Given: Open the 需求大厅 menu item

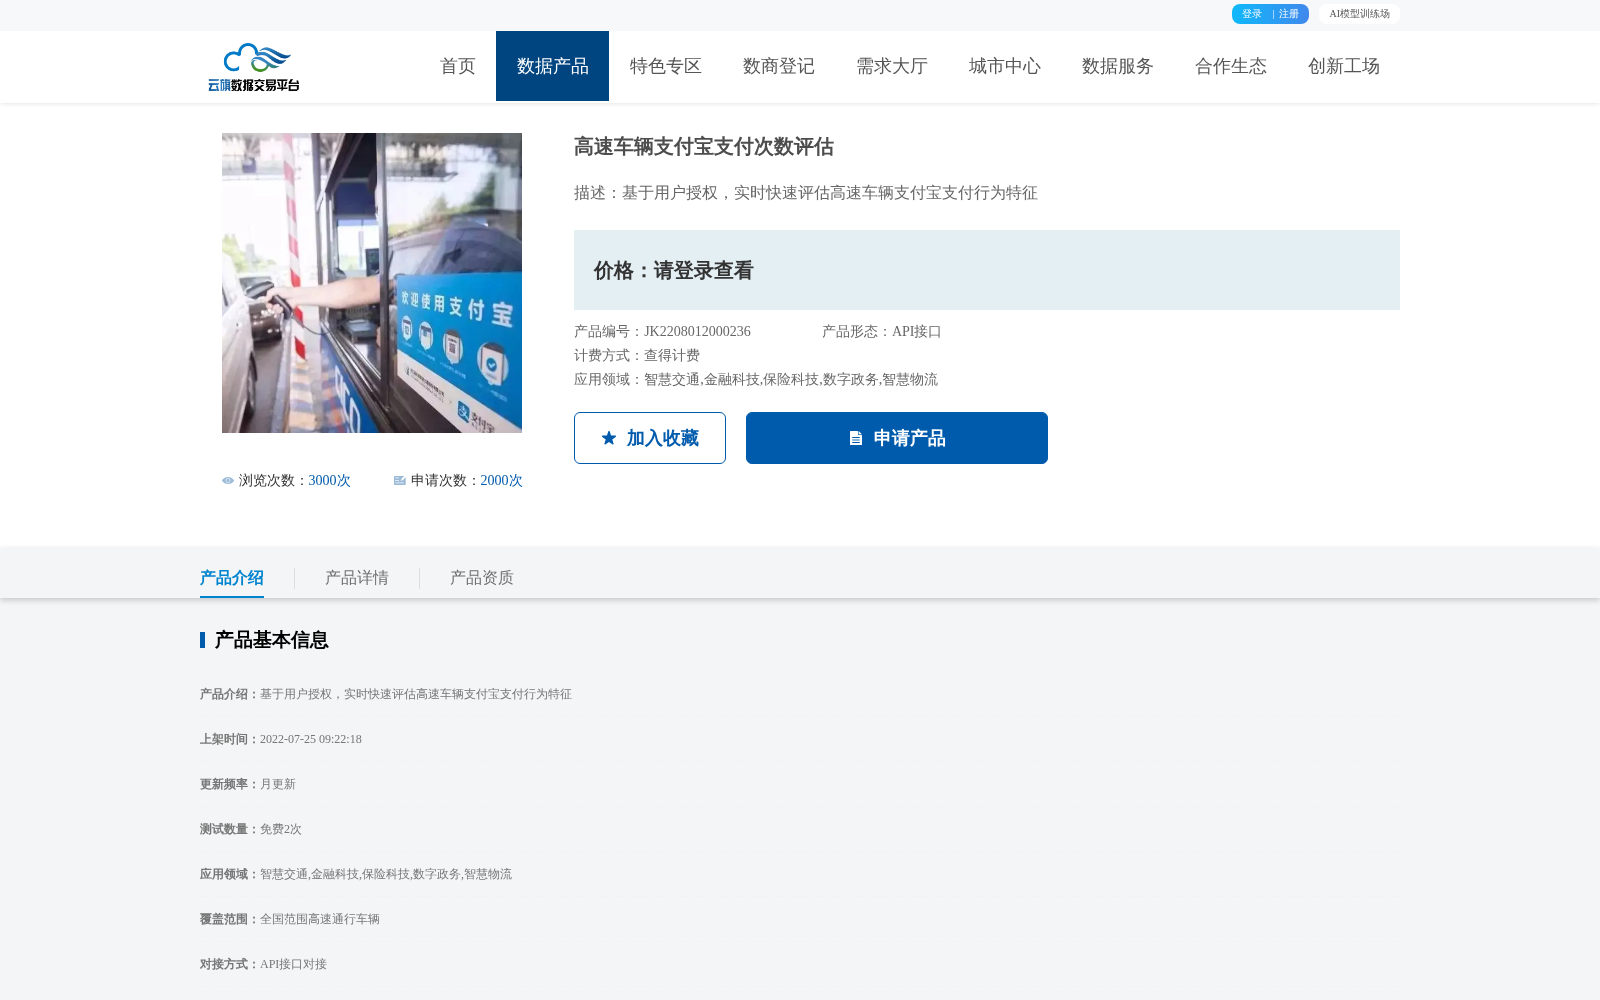Looking at the screenshot, I should [892, 66].
